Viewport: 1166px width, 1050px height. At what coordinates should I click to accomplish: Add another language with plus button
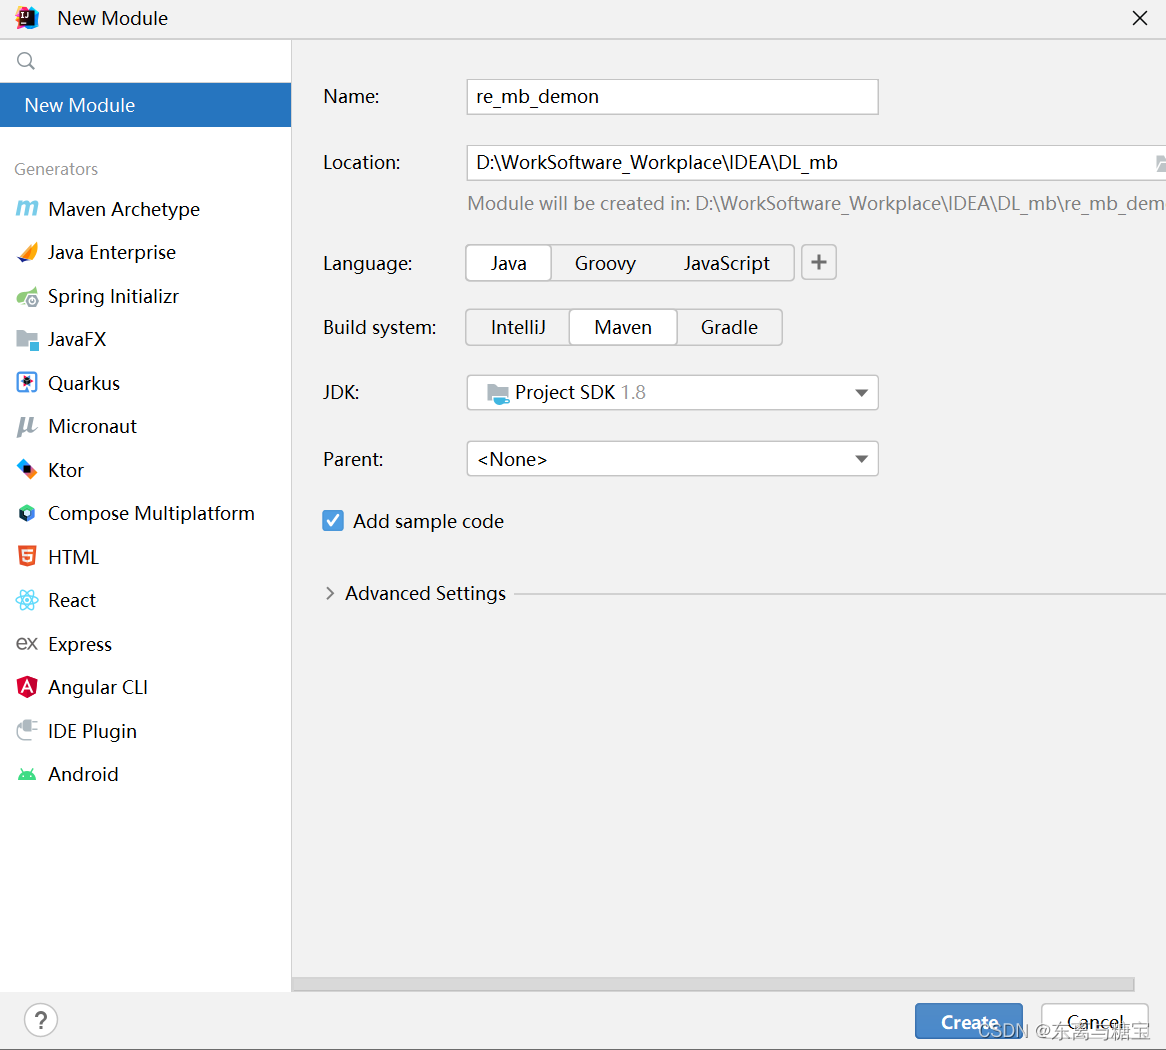[818, 263]
